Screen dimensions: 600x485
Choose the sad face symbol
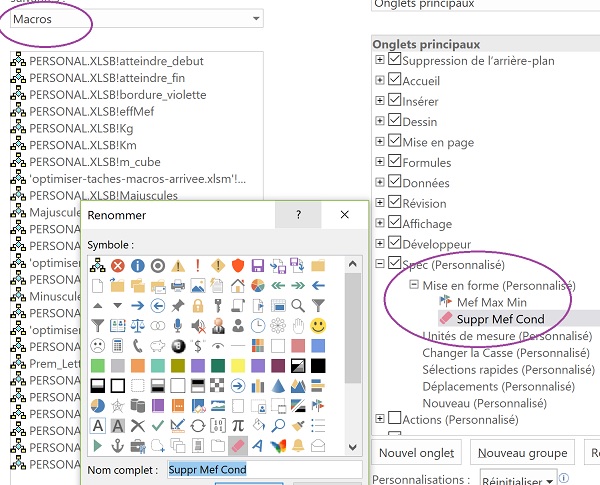pyautogui.click(x=98, y=346)
